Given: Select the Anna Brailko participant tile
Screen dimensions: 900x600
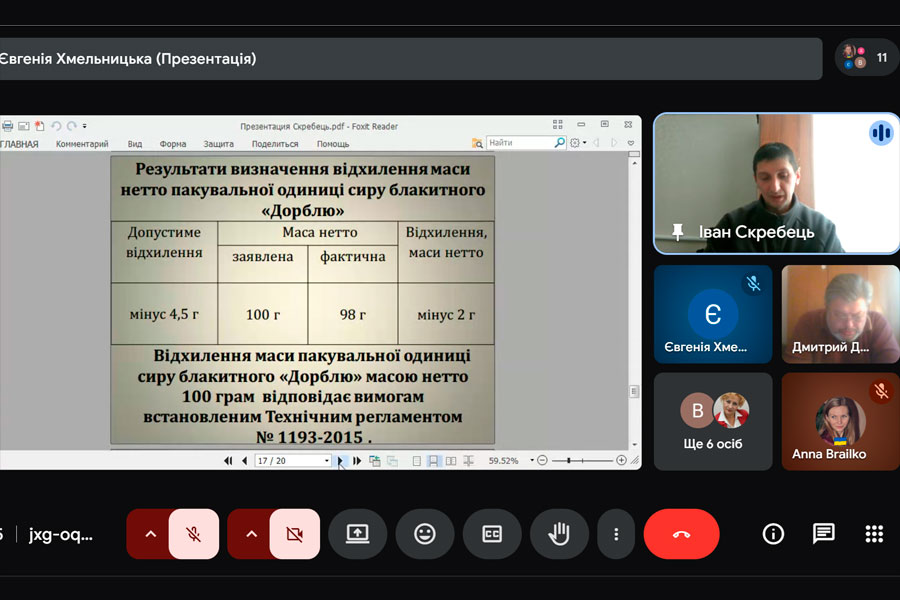Looking at the screenshot, I should click(x=840, y=421).
